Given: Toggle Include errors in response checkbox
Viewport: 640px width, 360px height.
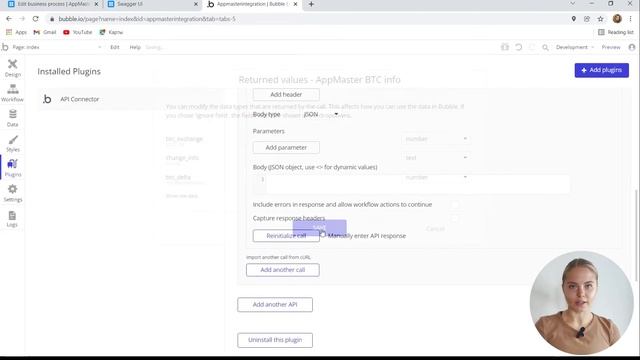Looking at the screenshot, I should click(455, 204).
